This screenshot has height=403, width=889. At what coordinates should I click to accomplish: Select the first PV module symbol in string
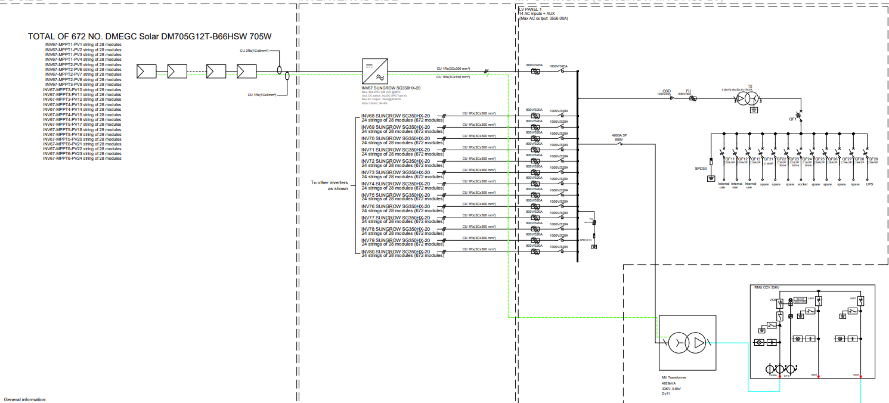pos(147,71)
